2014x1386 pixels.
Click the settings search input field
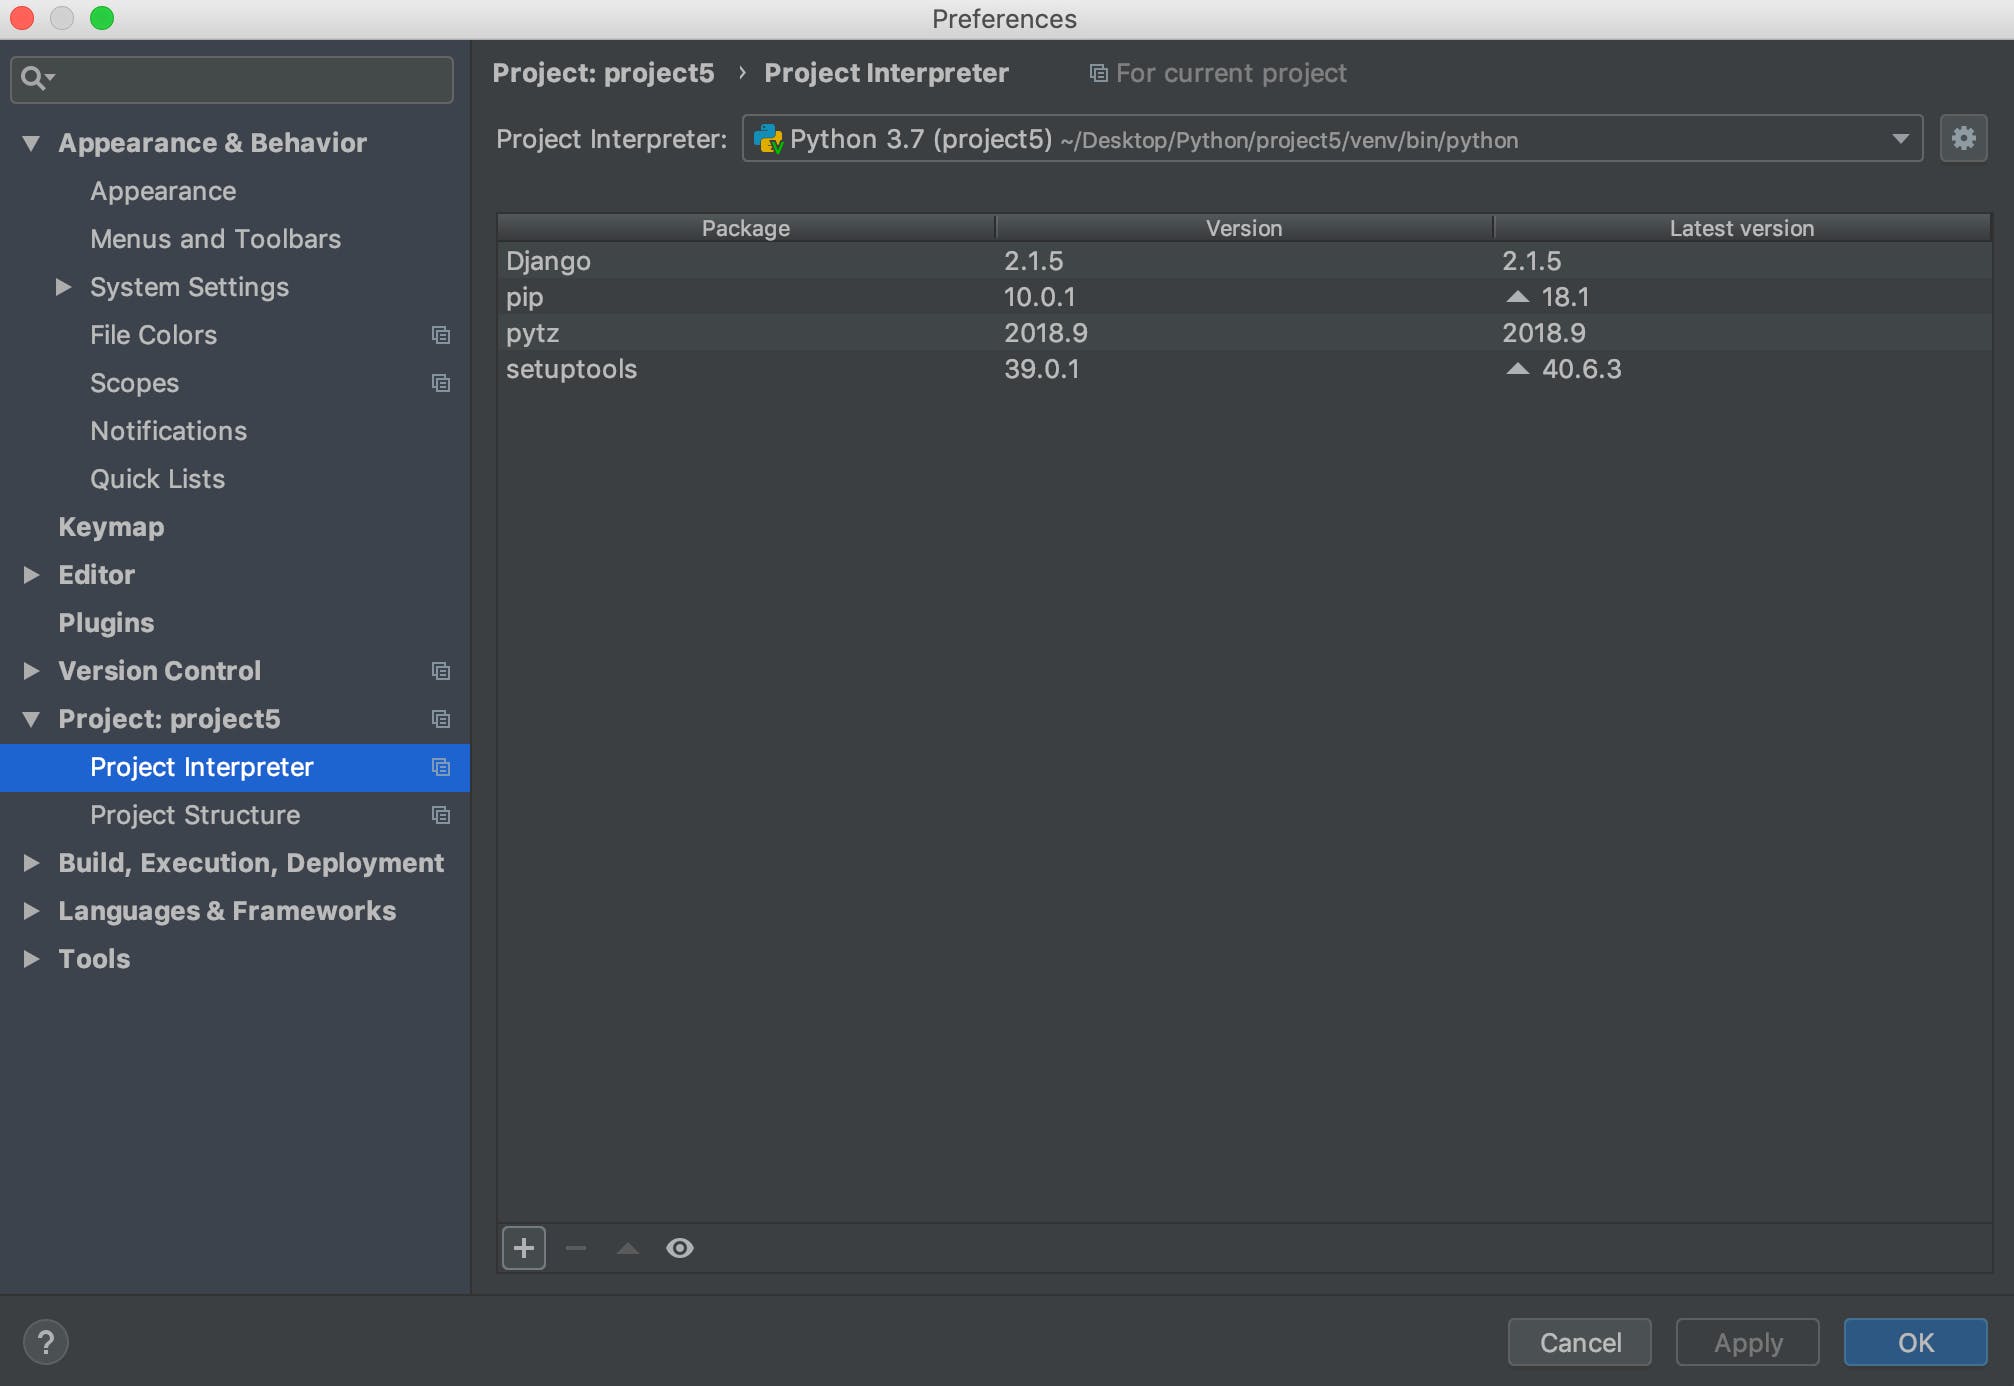click(250, 78)
